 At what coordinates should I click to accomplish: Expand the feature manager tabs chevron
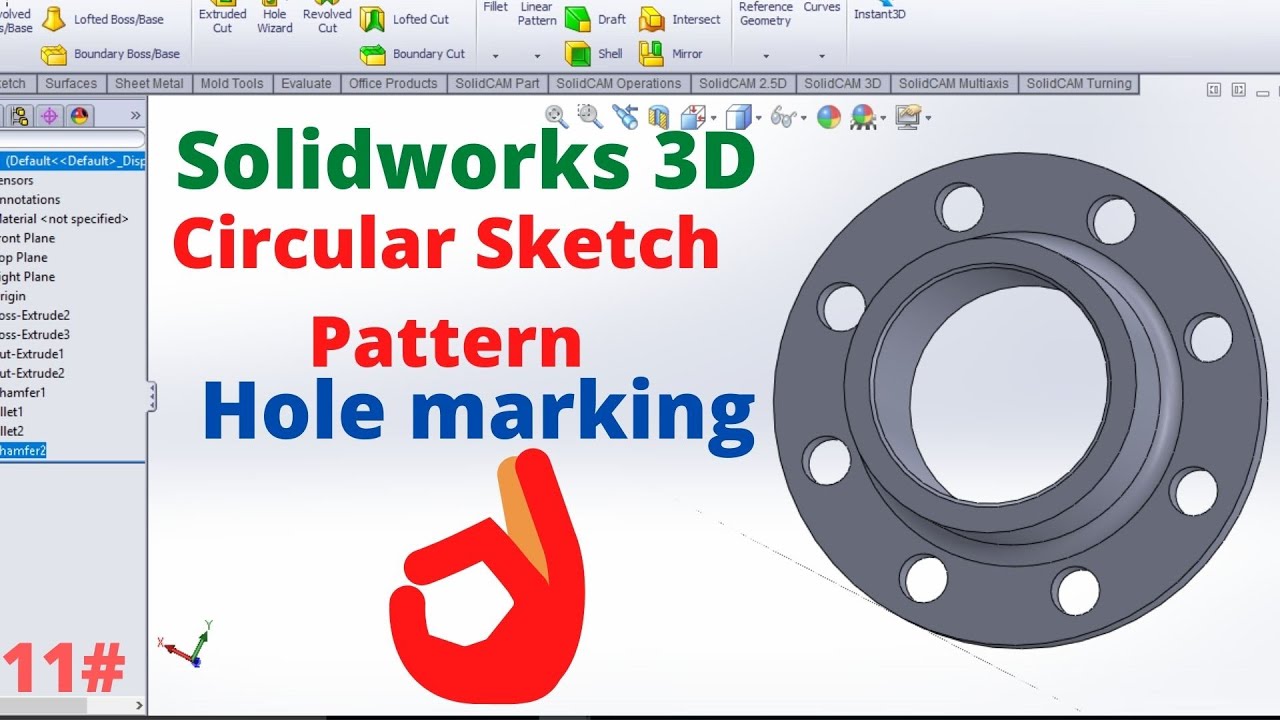[135, 115]
